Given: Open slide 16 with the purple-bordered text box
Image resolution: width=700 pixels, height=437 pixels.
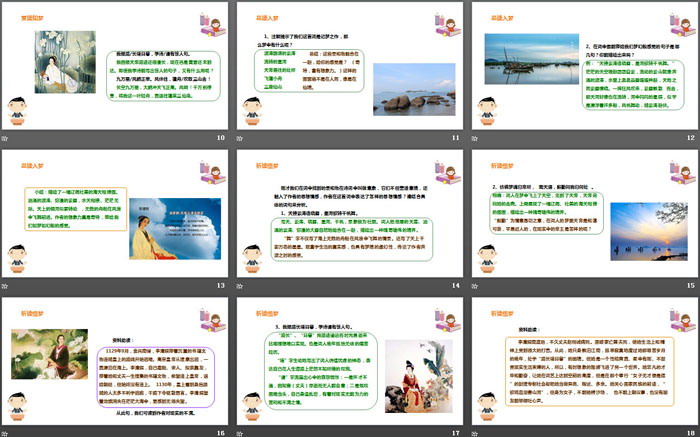Looking at the screenshot, I should pos(116,359).
